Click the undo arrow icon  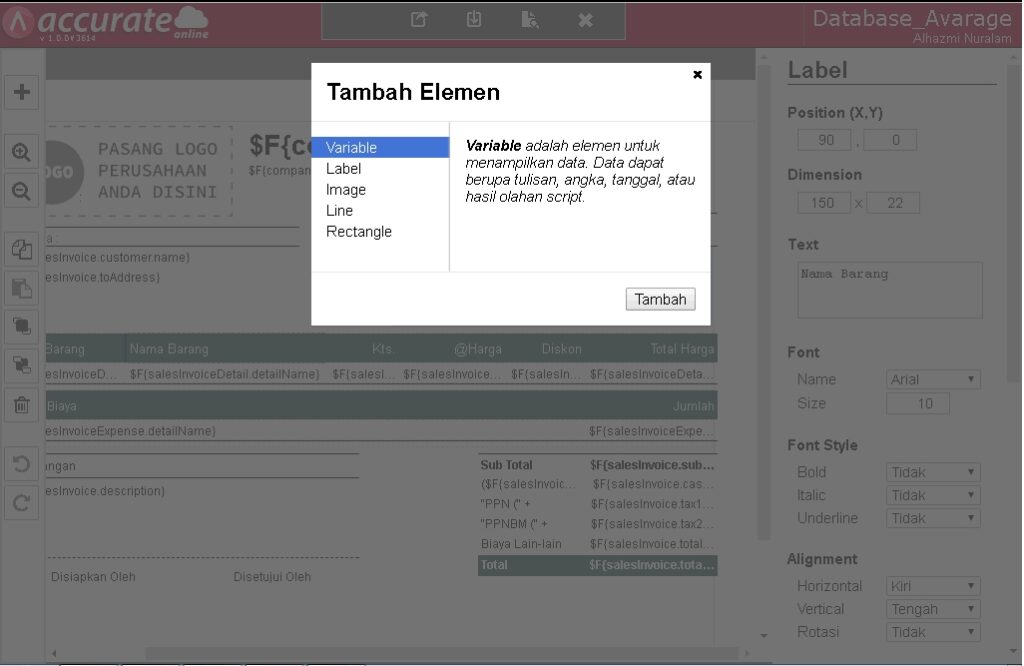pos(21,464)
